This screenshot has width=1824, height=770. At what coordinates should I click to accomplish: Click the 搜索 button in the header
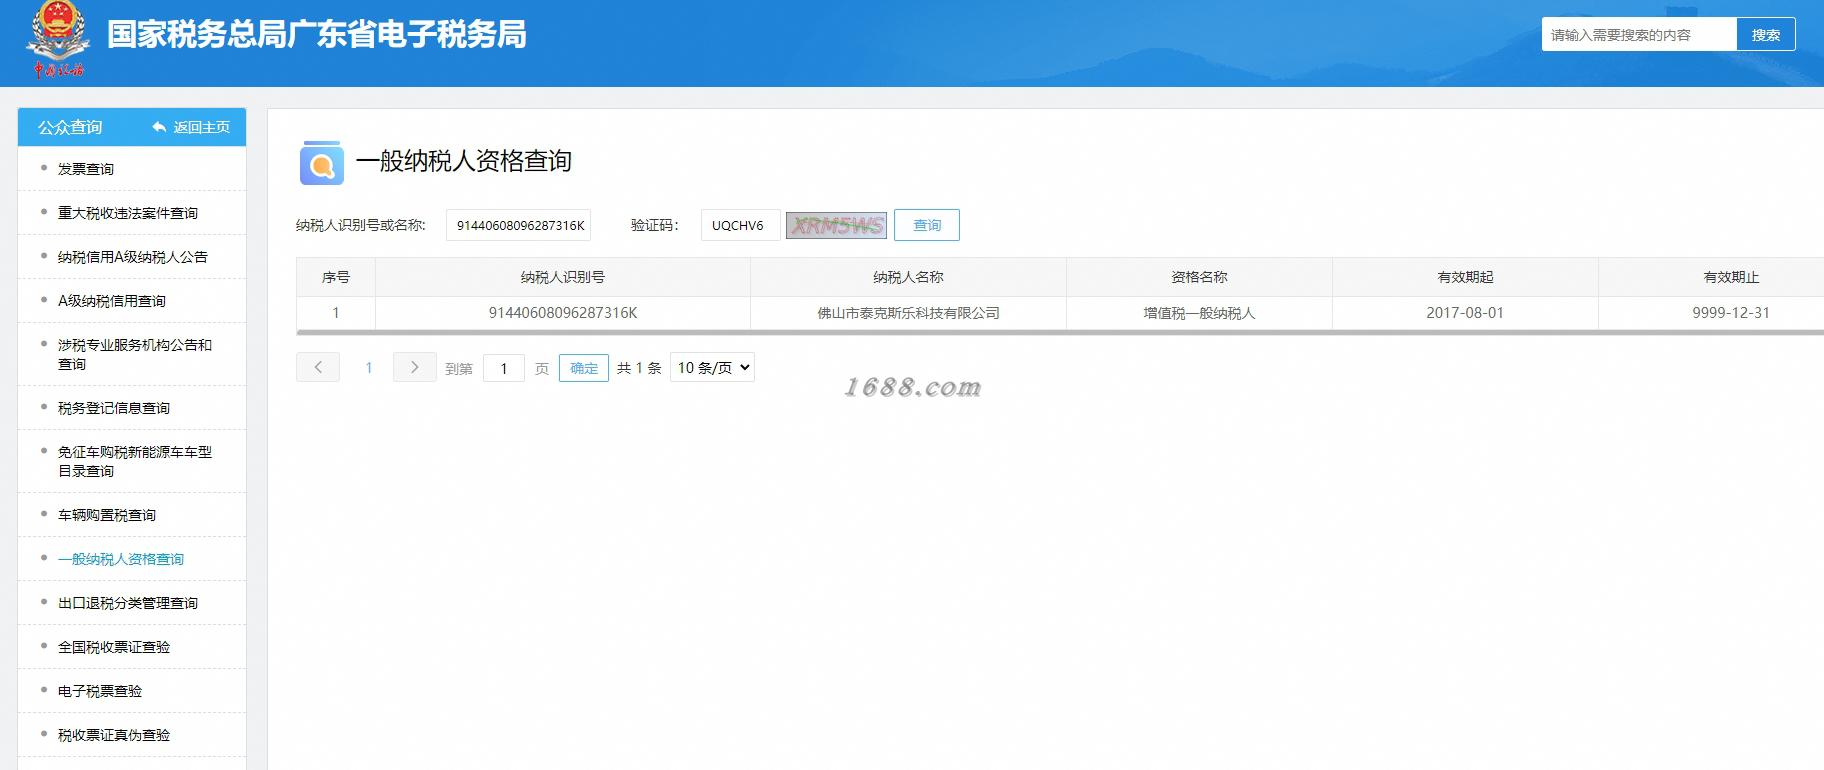[1766, 35]
